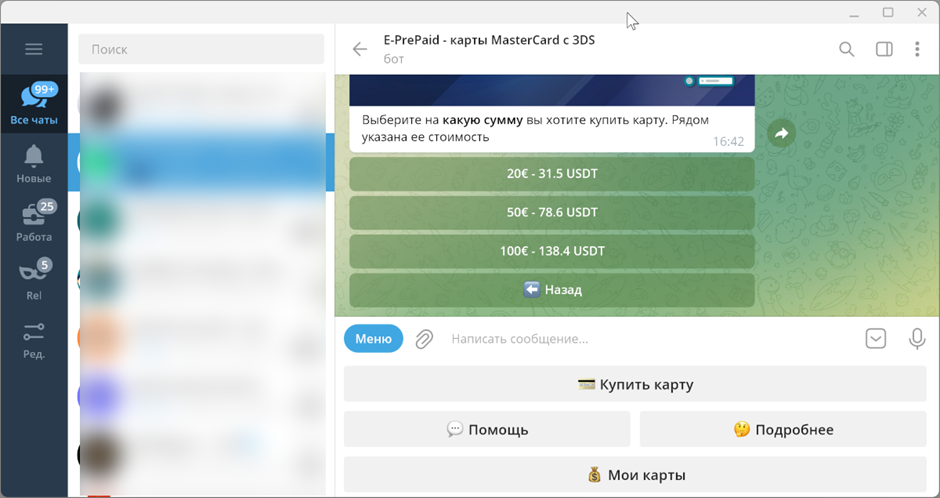Click the message time 16:42
This screenshot has height=498, width=940.
[728, 141]
